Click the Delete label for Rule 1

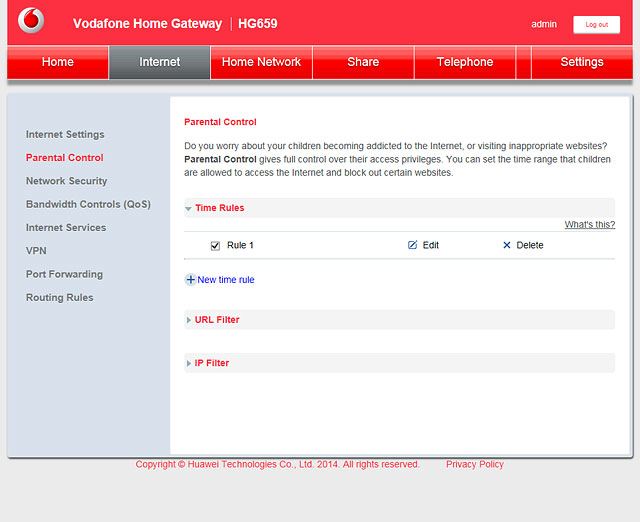point(530,245)
